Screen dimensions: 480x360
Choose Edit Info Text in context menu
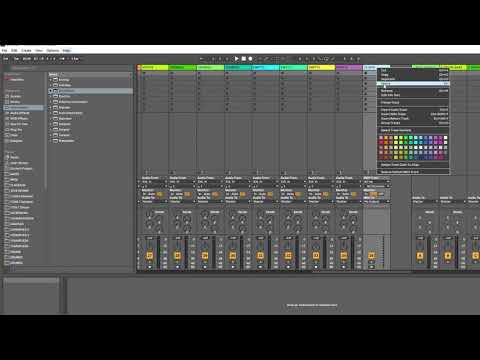pos(413,95)
